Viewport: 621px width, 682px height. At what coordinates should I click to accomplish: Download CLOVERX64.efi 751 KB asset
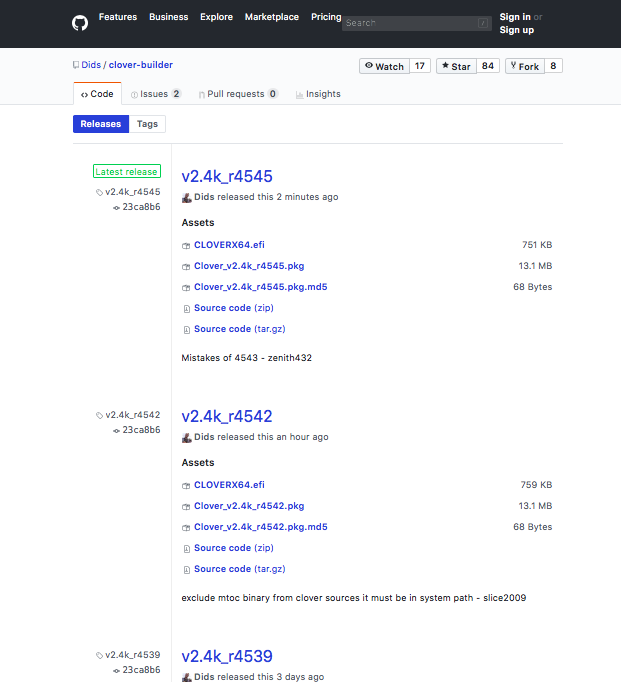[x=229, y=245]
